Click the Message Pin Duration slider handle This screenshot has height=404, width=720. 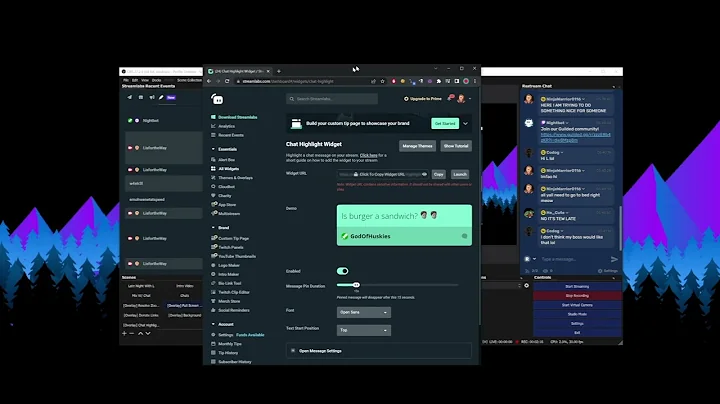tap(356, 285)
